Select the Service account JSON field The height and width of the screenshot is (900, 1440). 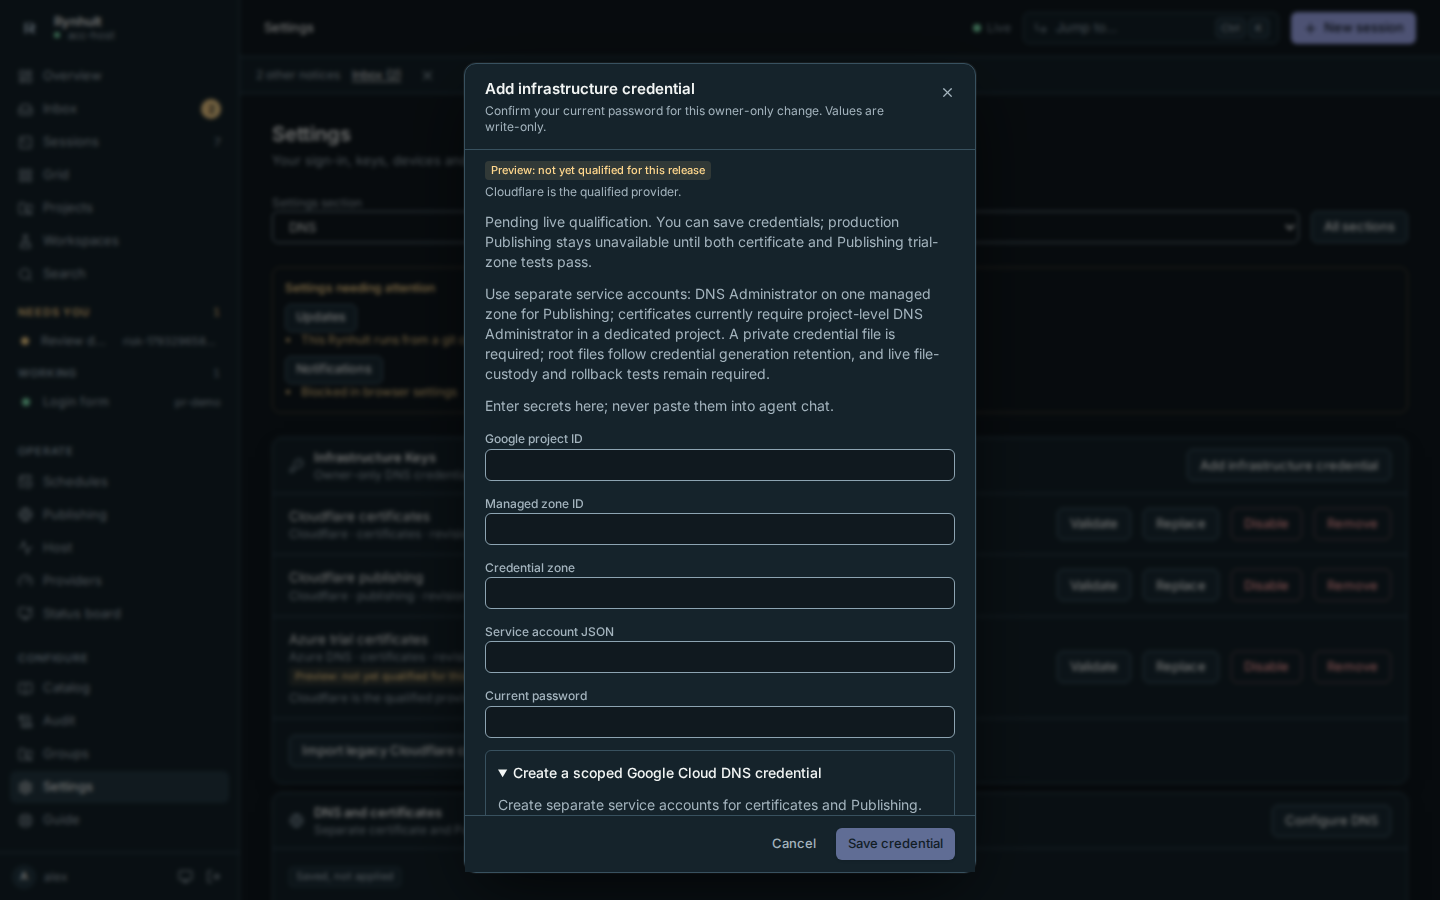pyautogui.click(x=720, y=657)
